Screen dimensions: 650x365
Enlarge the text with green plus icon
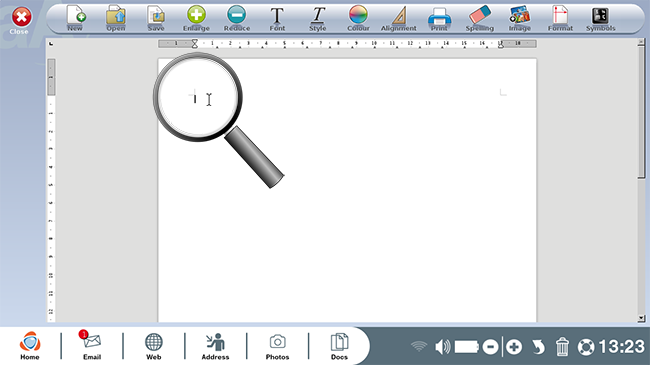pyautogui.click(x=196, y=18)
